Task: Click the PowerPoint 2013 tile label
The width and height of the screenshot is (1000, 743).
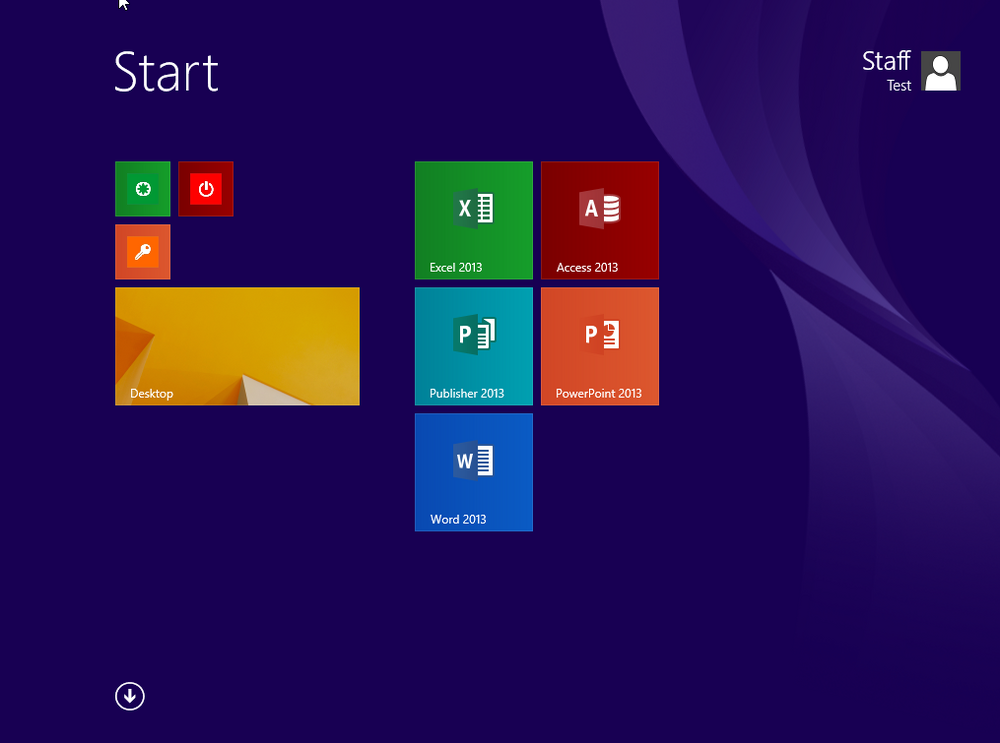Action: (x=599, y=394)
